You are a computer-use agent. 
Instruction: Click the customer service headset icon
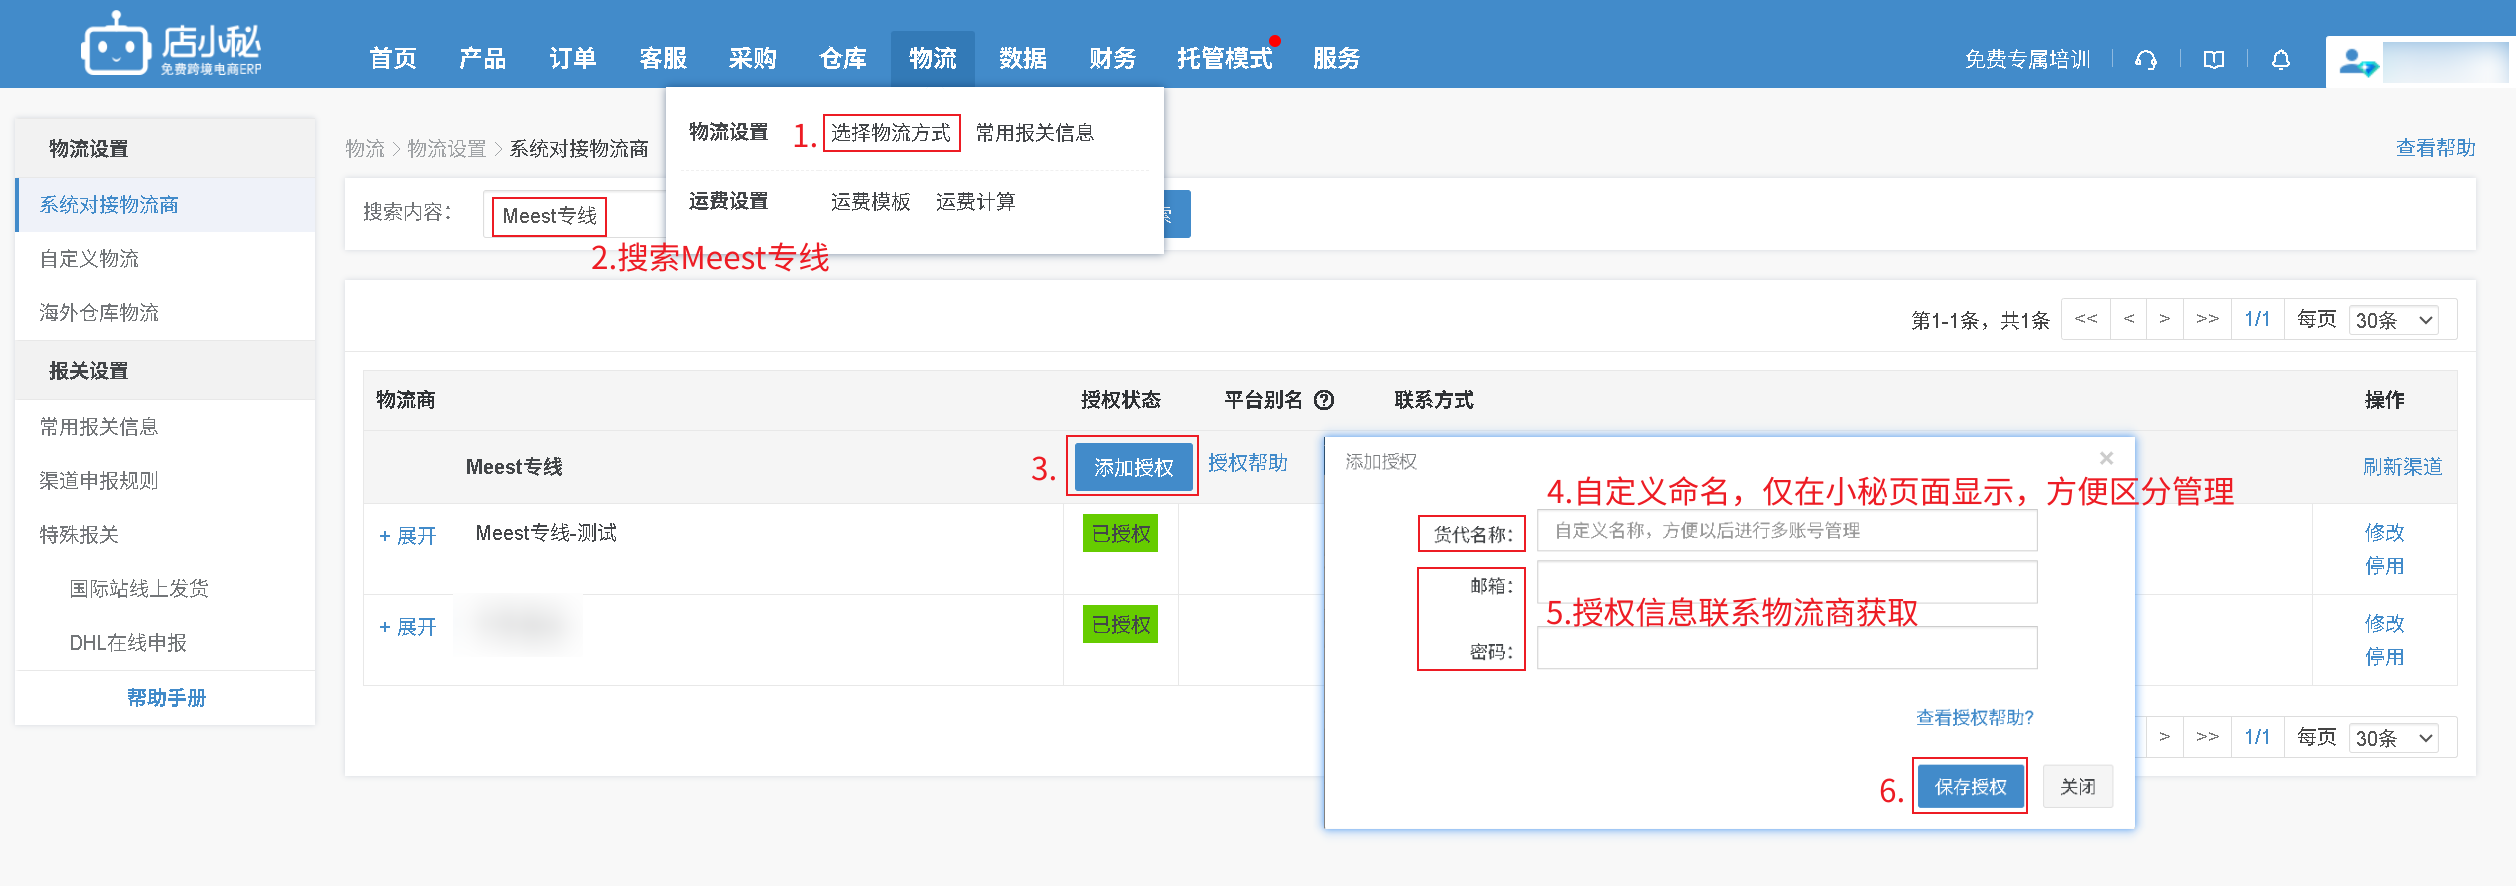point(2145,60)
